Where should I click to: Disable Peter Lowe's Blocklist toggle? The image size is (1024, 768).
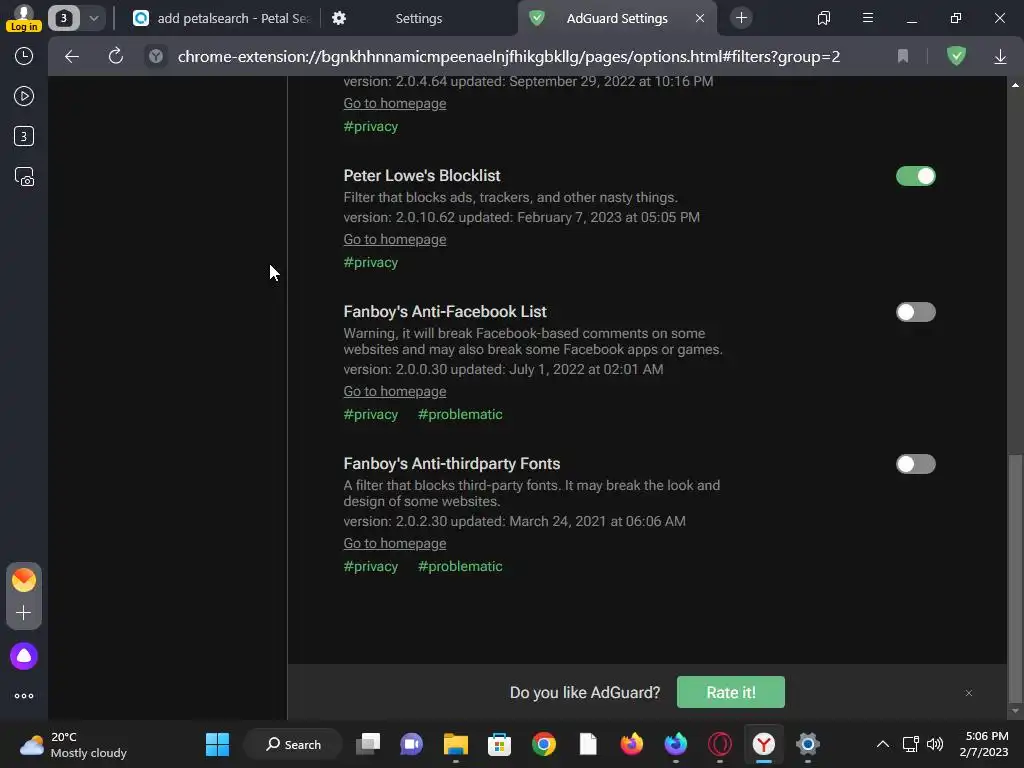[916, 176]
